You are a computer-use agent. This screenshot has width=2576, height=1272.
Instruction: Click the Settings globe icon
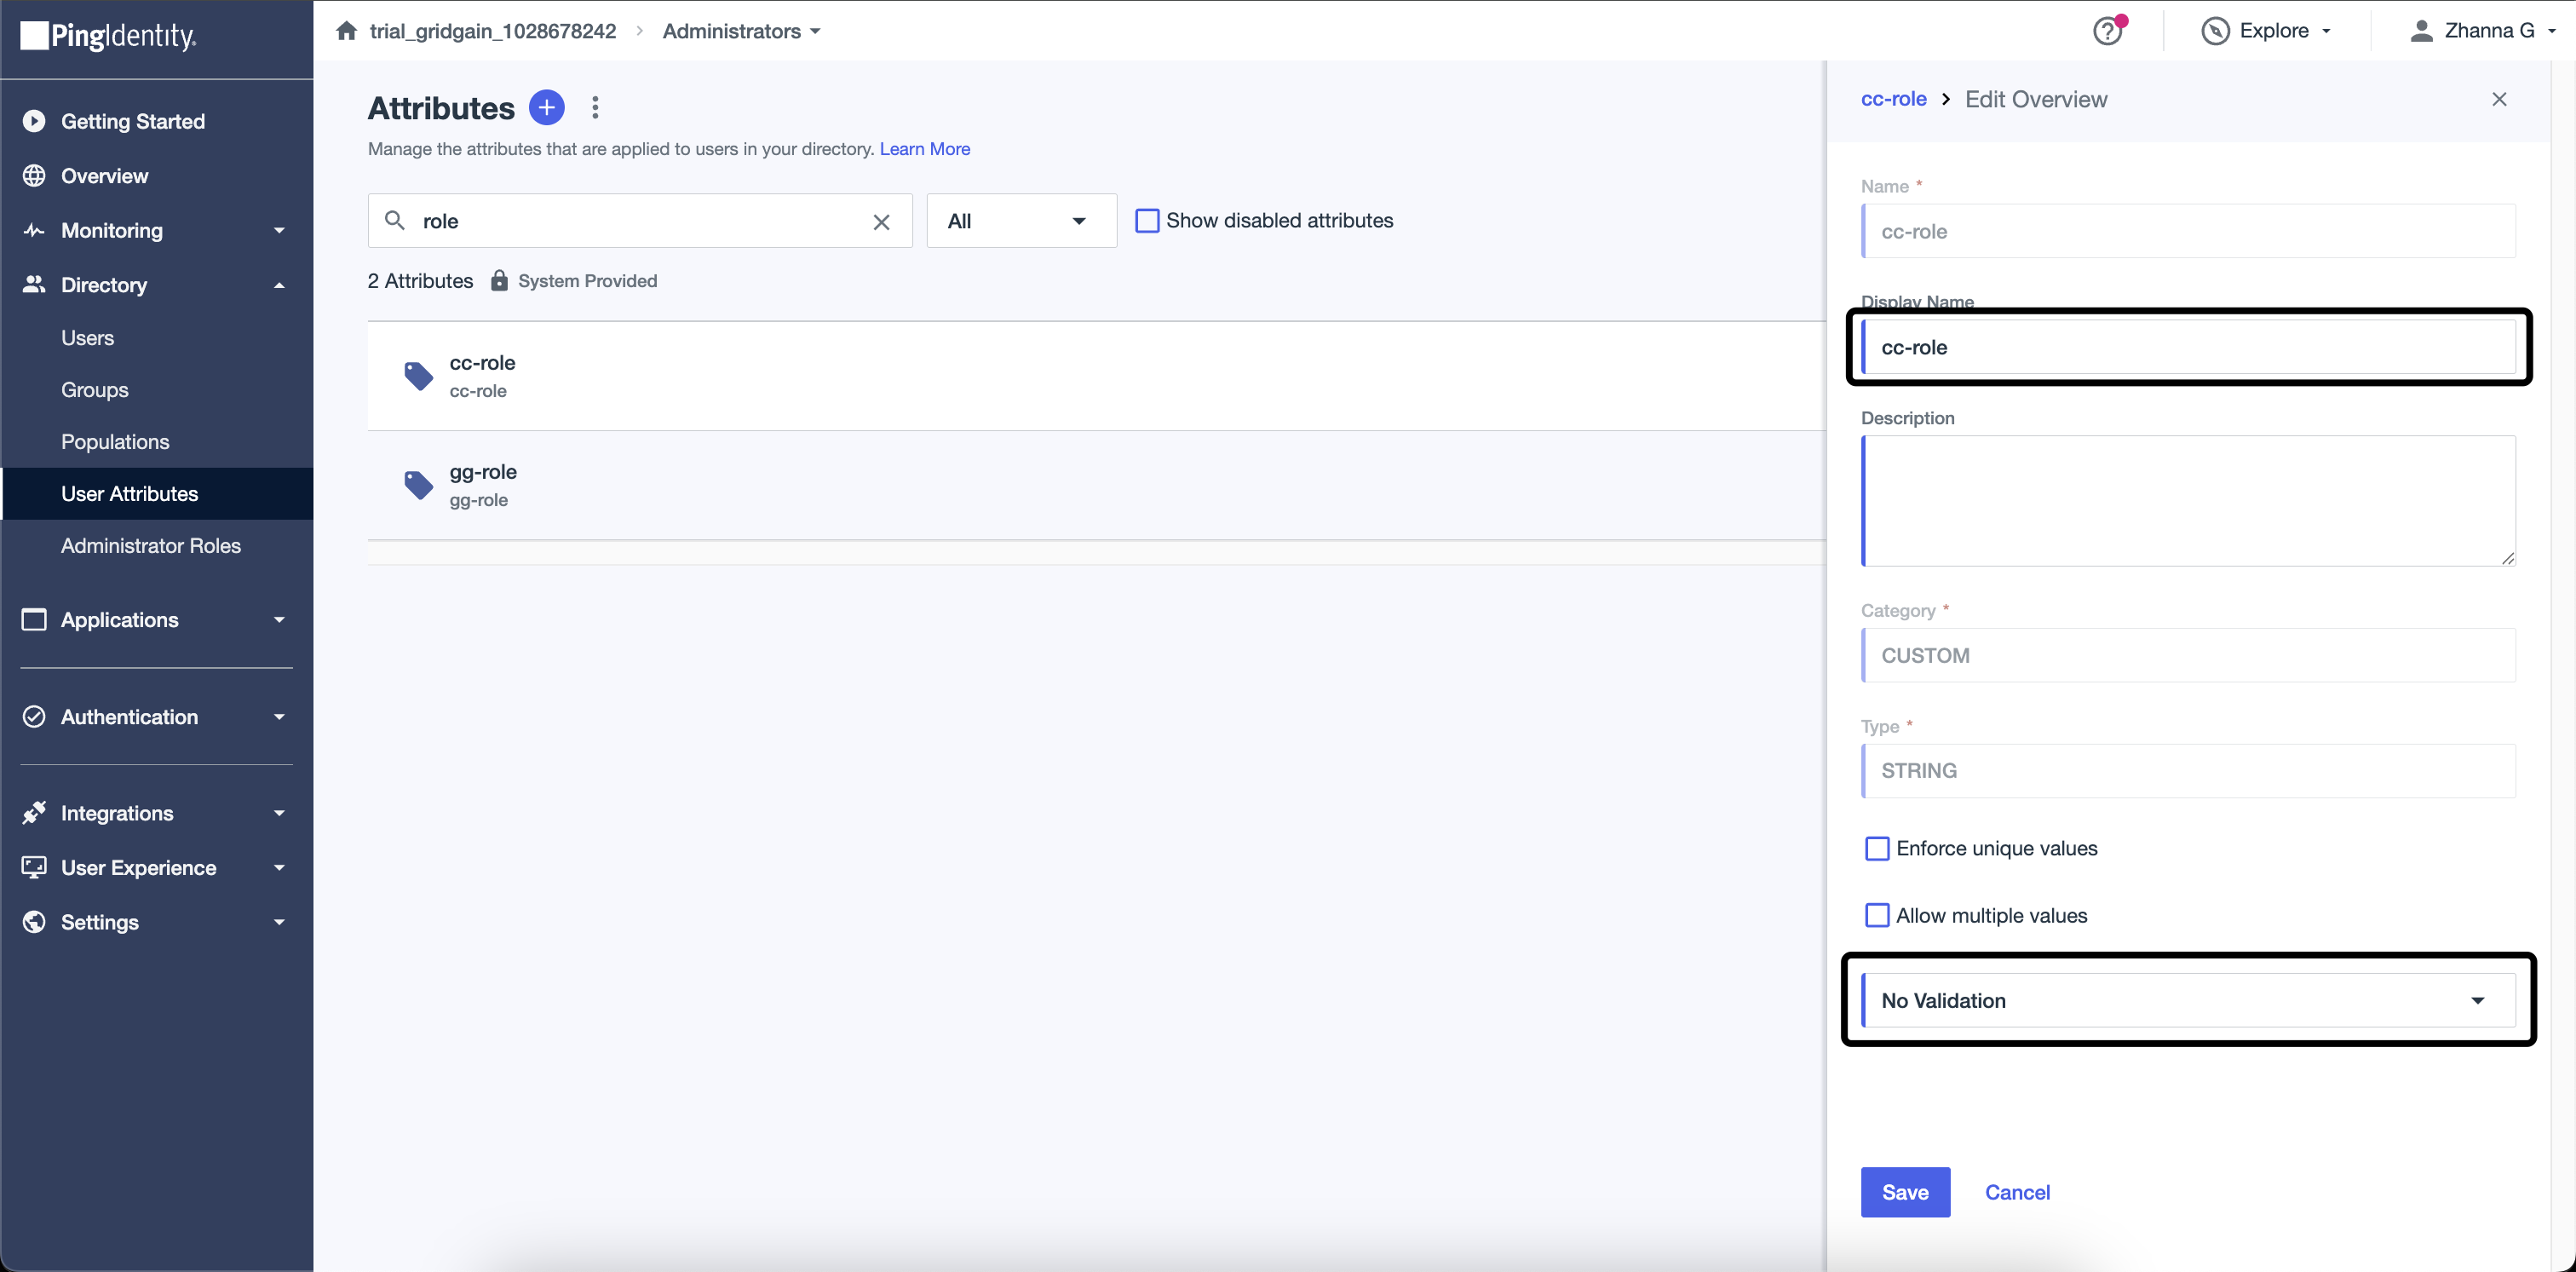(34, 921)
